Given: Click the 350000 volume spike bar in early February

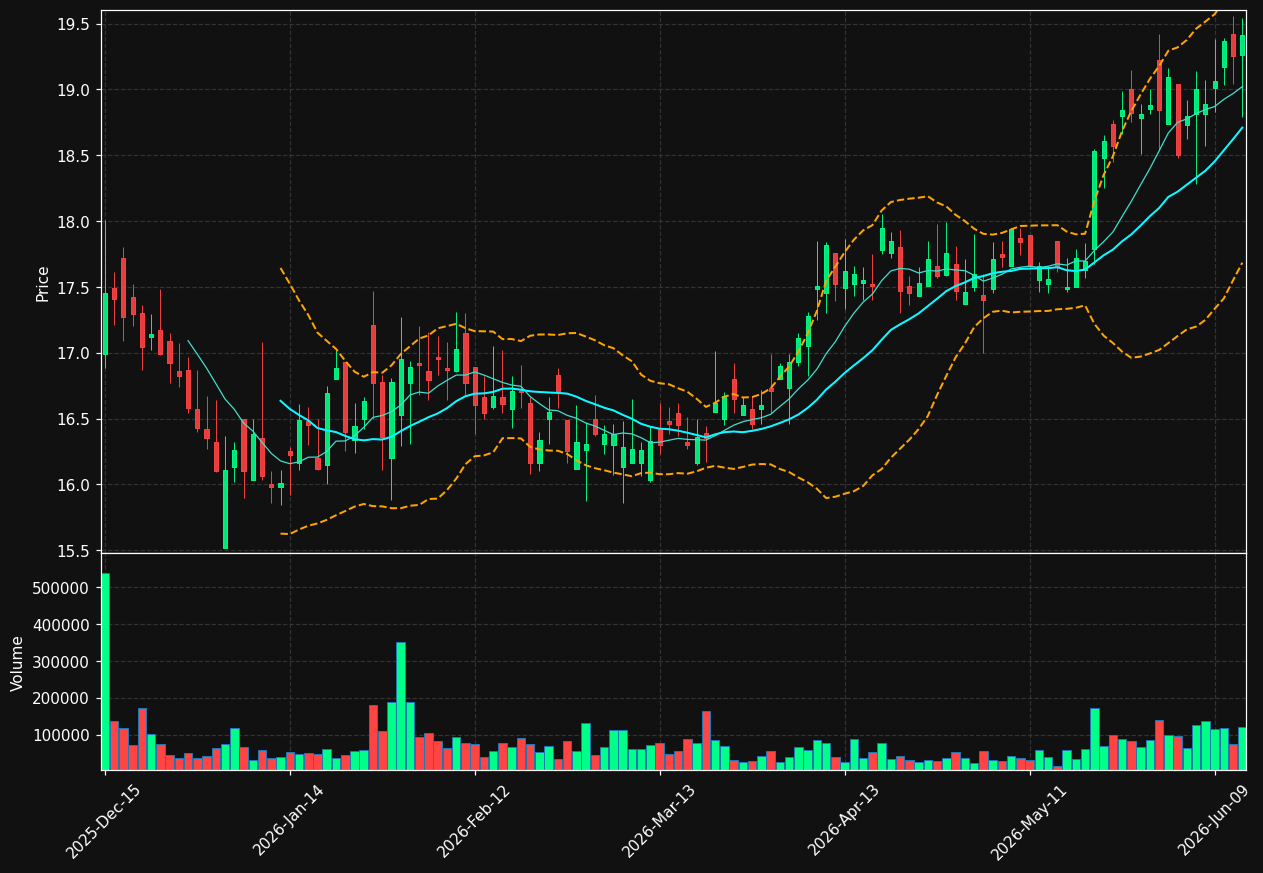Looking at the screenshot, I should (401, 706).
